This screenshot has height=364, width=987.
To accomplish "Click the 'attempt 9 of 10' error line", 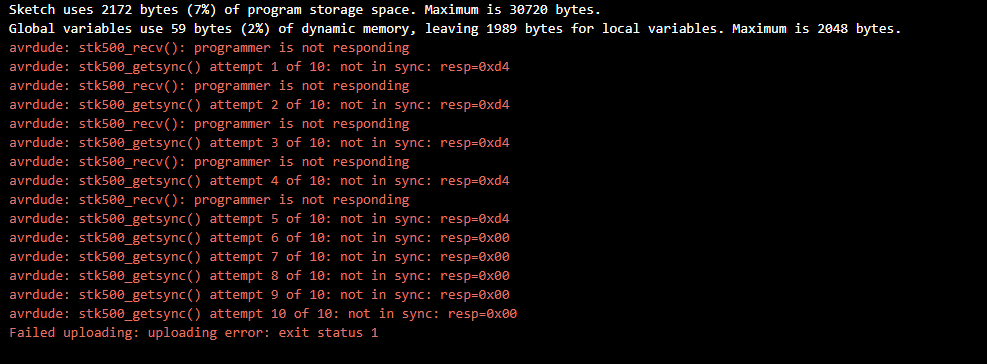I will [259, 295].
